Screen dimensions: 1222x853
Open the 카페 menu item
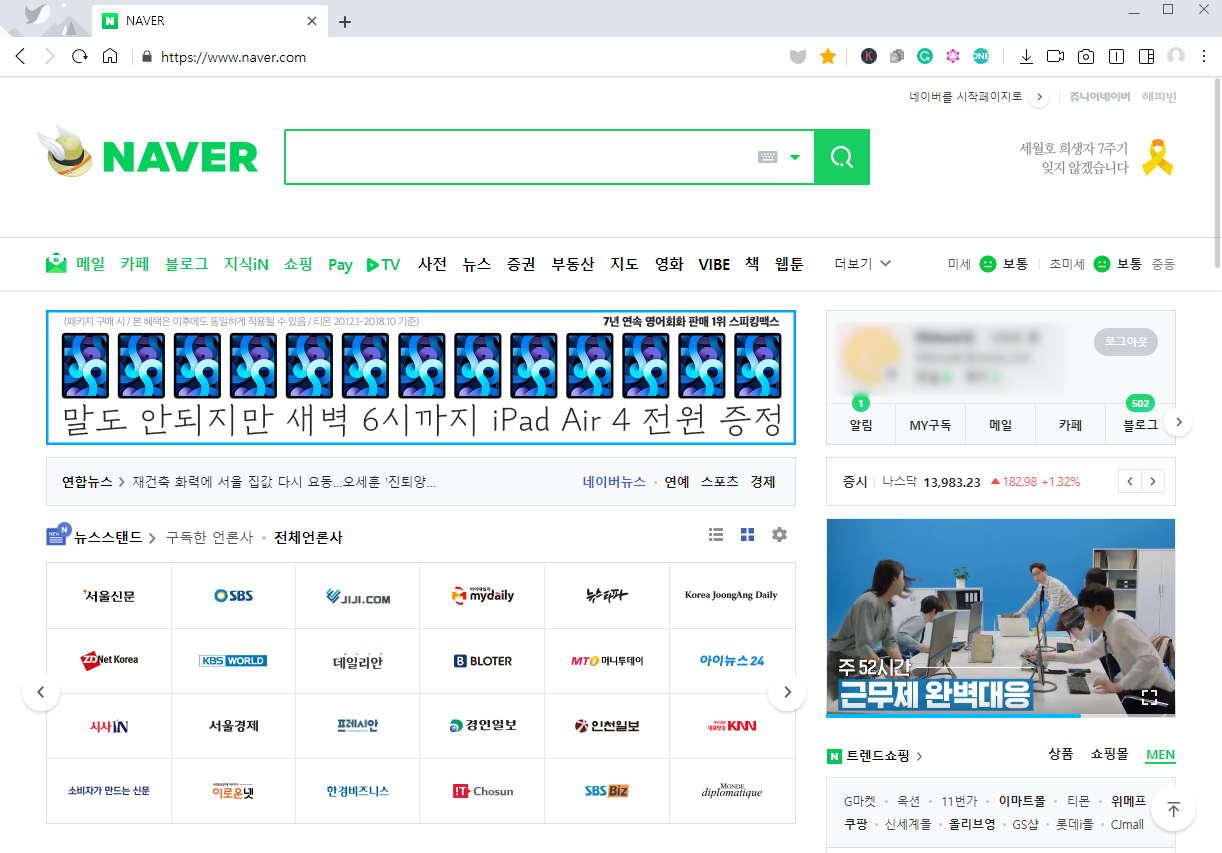(x=135, y=264)
